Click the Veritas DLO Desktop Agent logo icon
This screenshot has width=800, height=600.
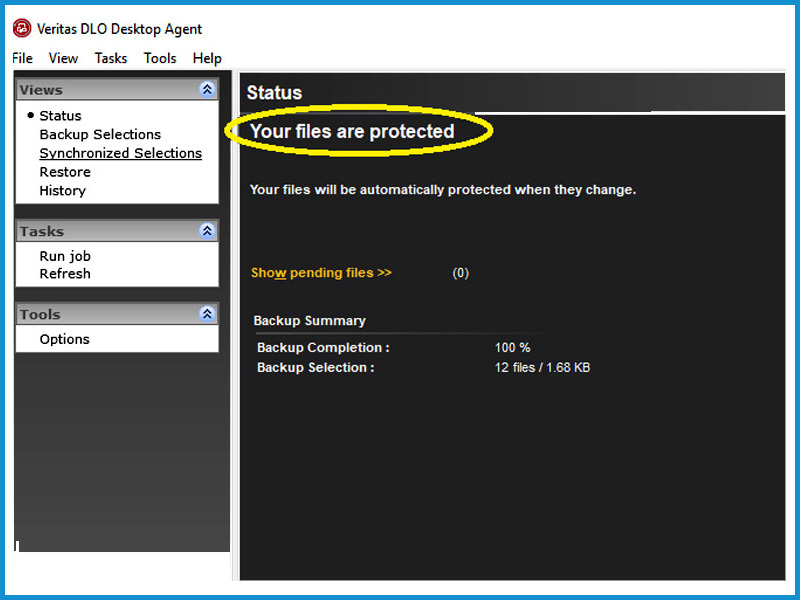21,29
